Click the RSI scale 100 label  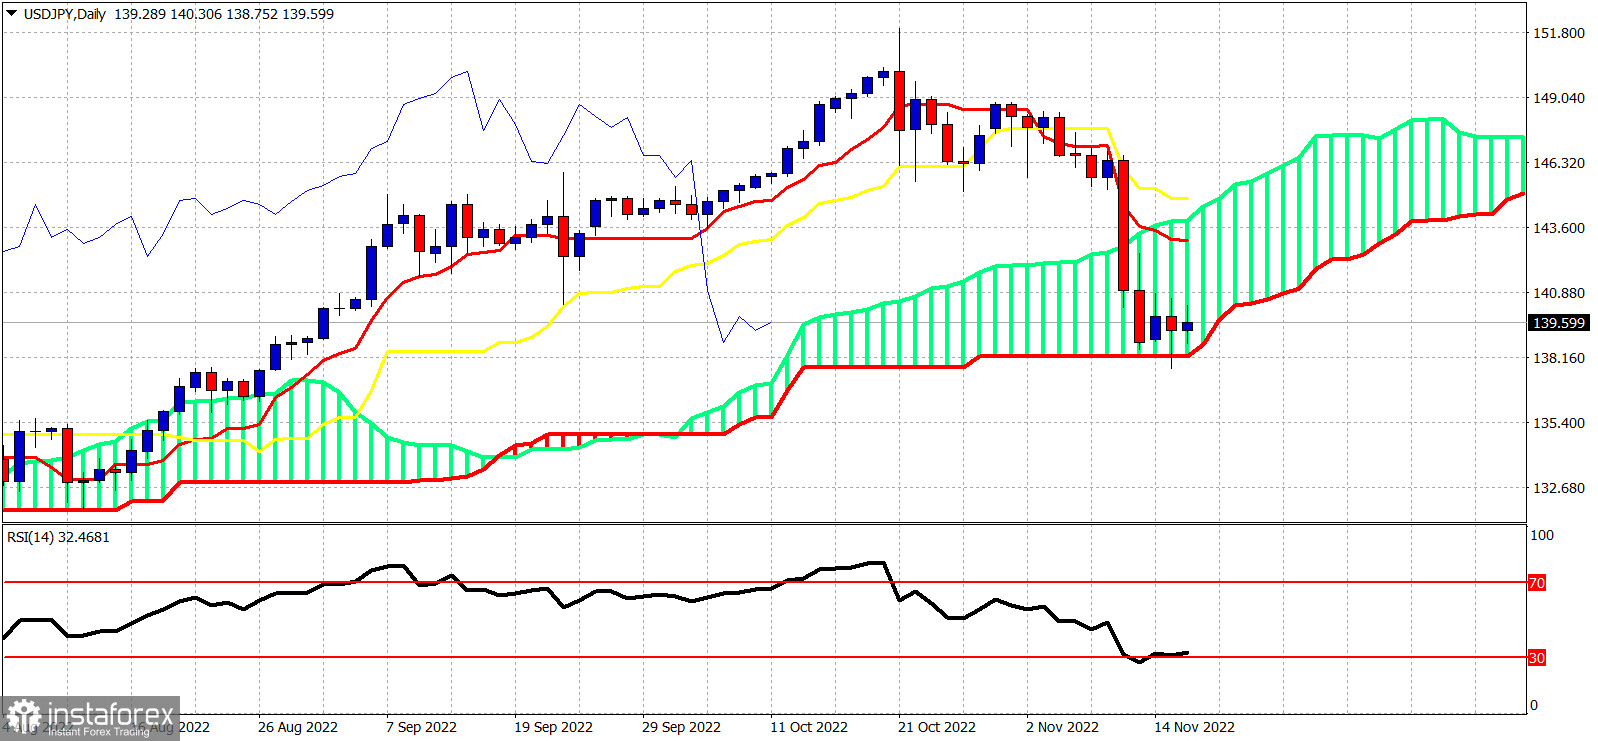1543,535
